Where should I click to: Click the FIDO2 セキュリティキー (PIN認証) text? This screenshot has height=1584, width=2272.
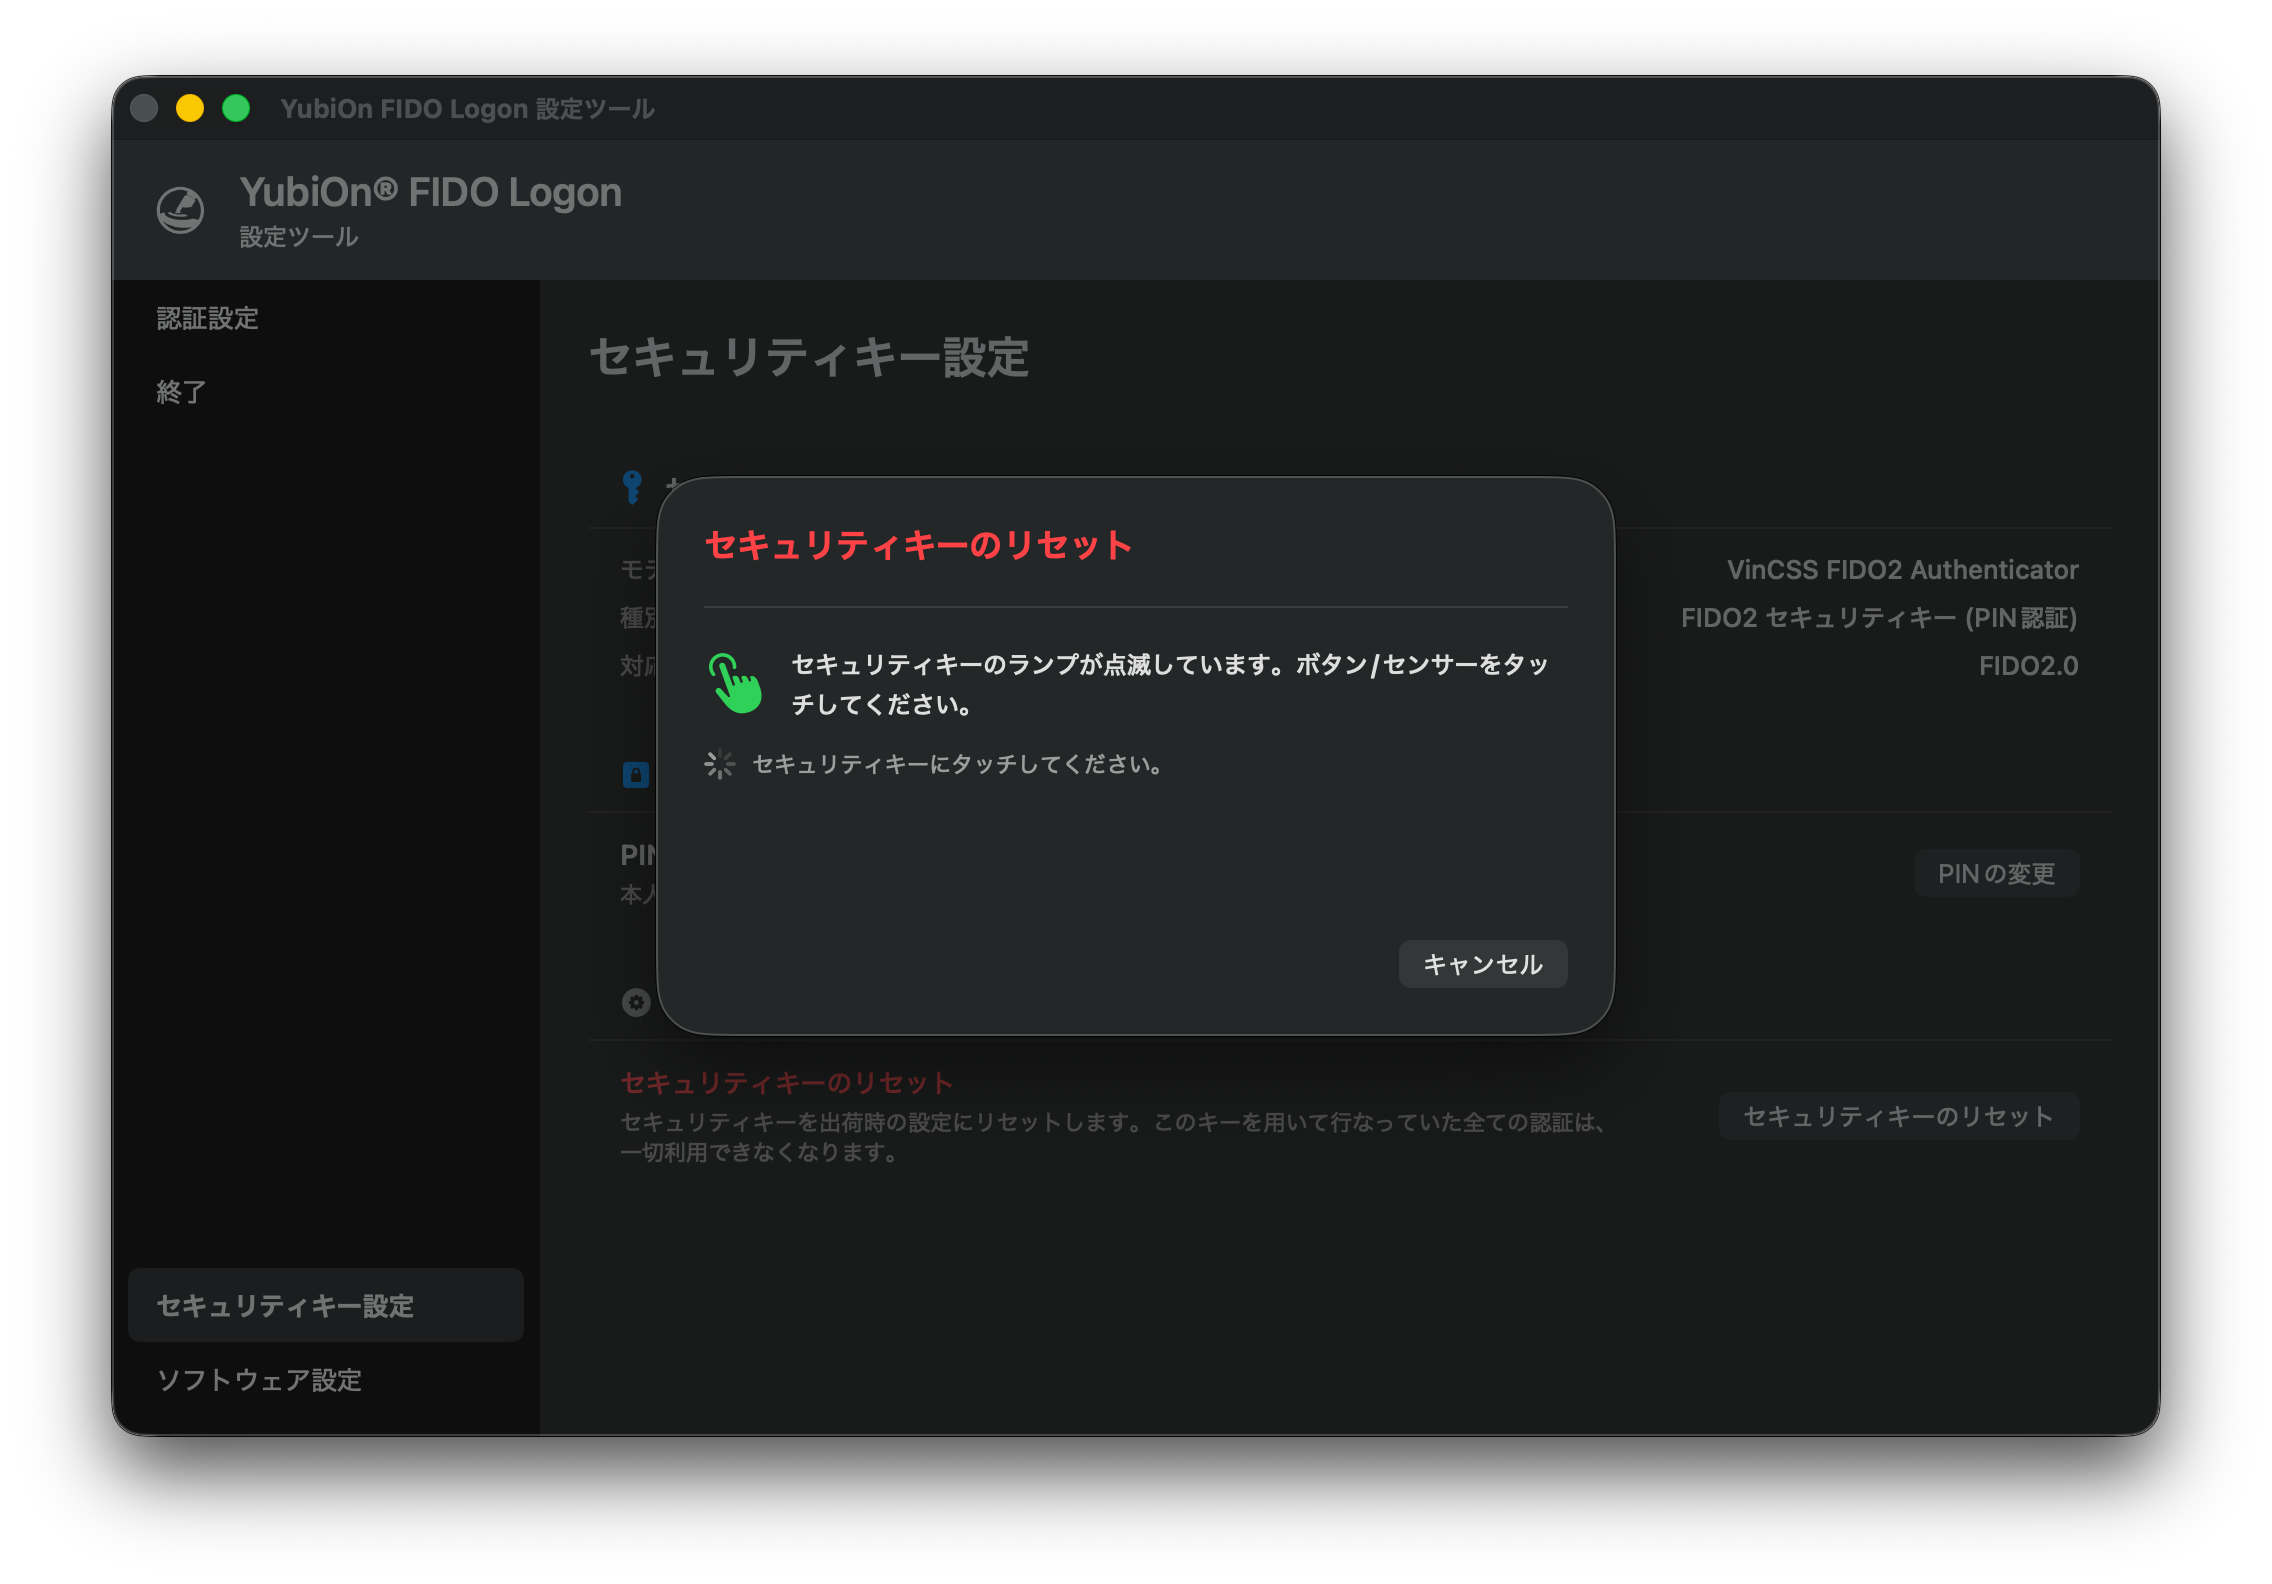(1879, 618)
